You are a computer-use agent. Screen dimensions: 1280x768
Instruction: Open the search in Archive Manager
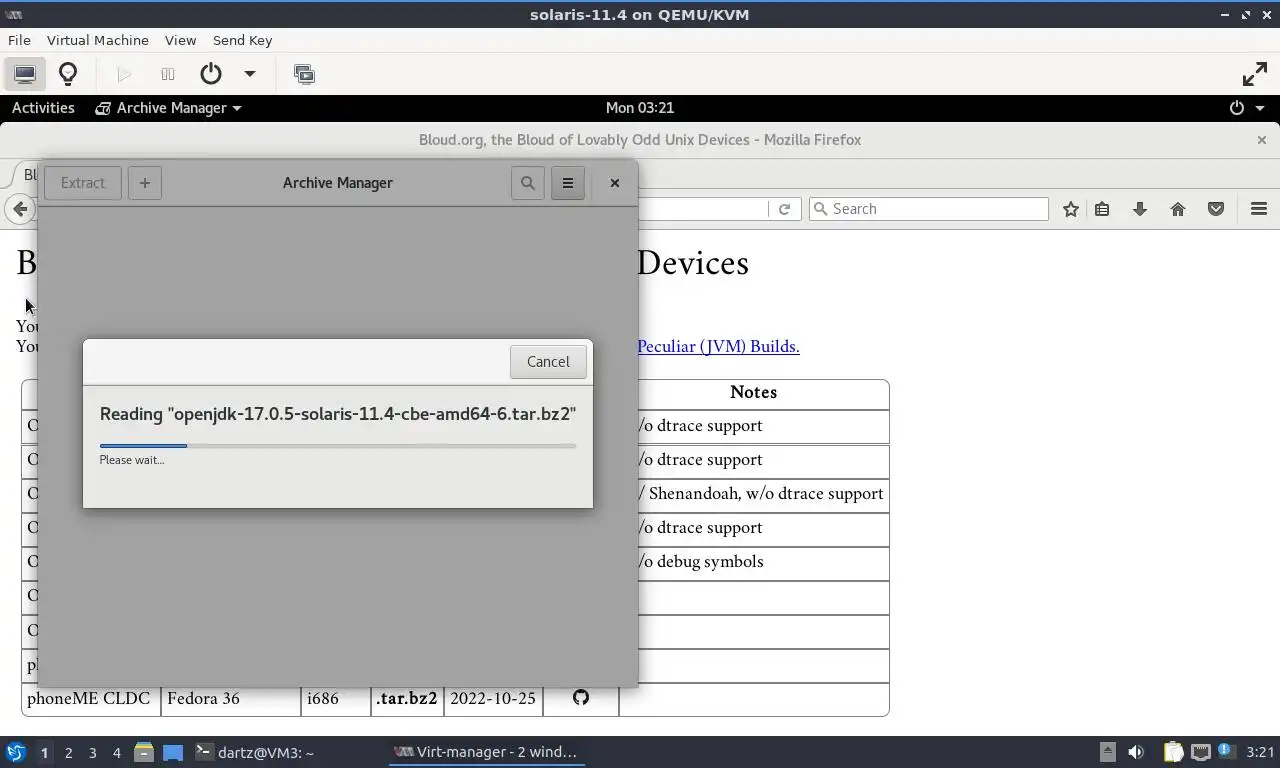coord(528,183)
